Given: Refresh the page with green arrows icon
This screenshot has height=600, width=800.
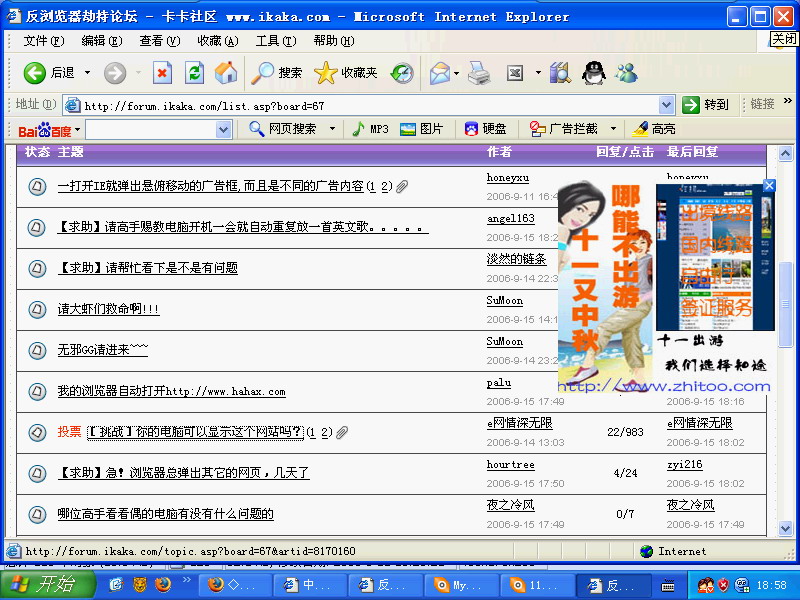Looking at the screenshot, I should (194, 73).
